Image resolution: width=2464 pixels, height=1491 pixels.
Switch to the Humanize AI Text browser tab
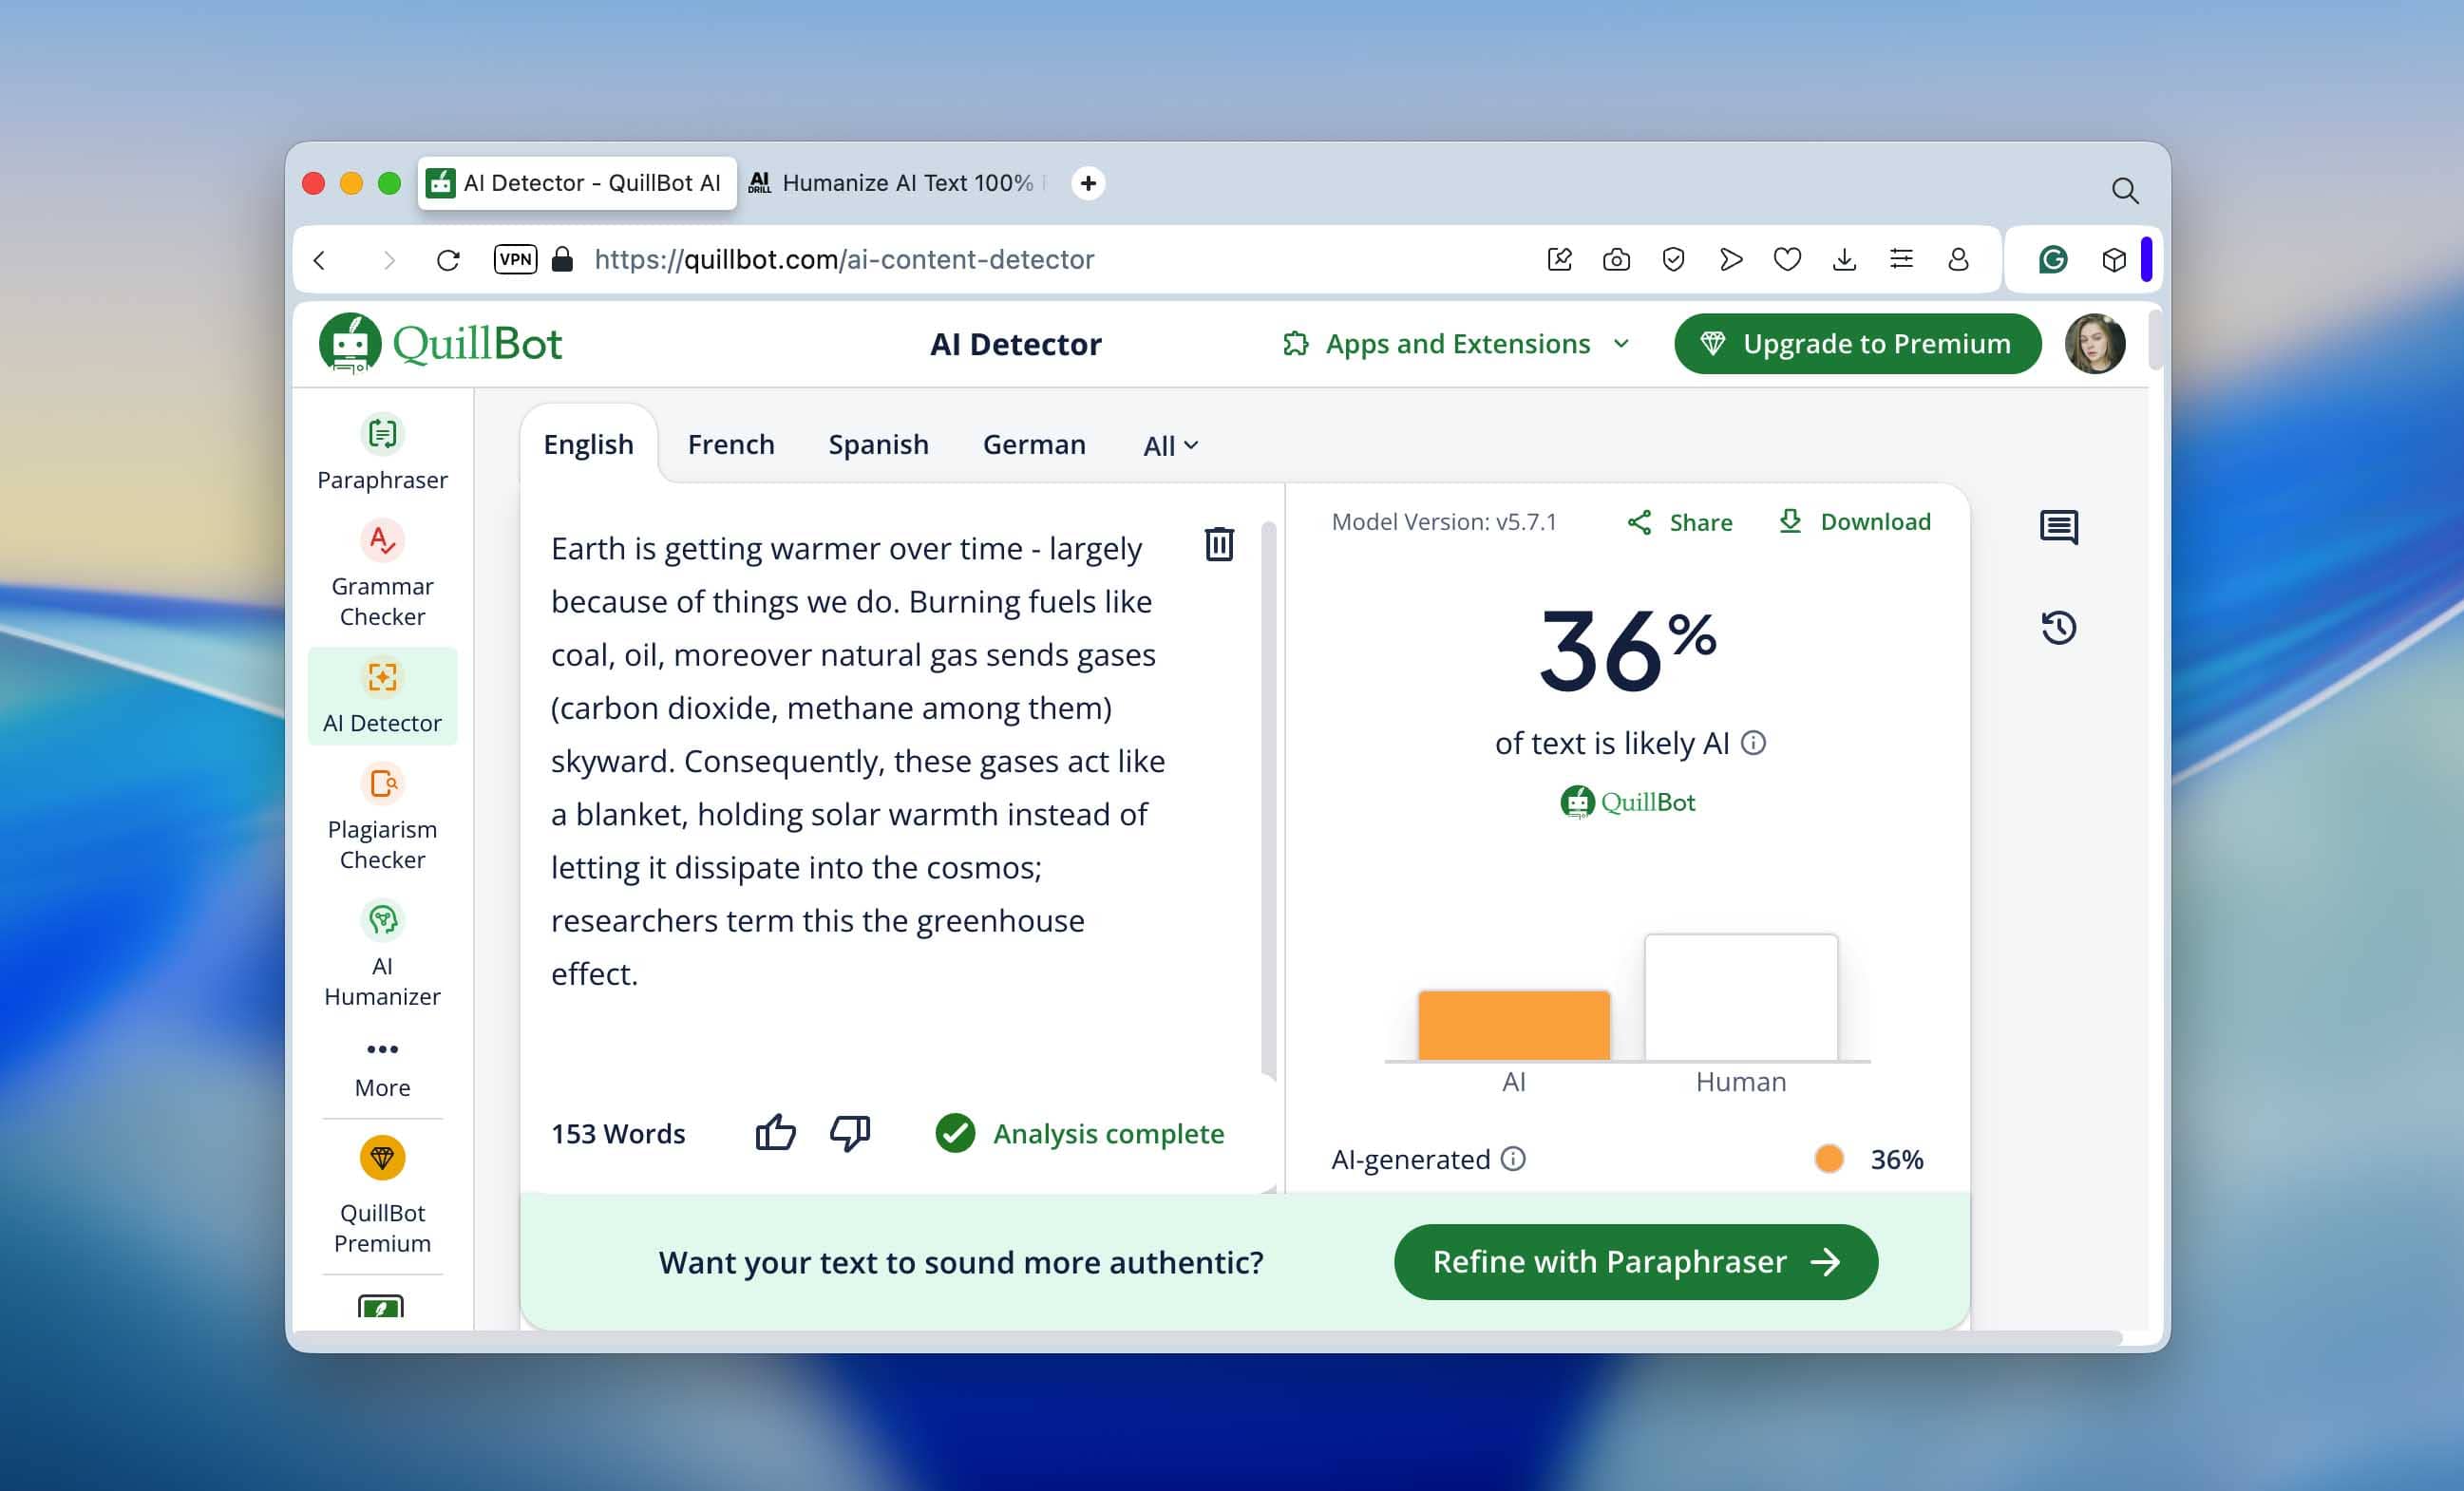pyautogui.click(x=895, y=183)
